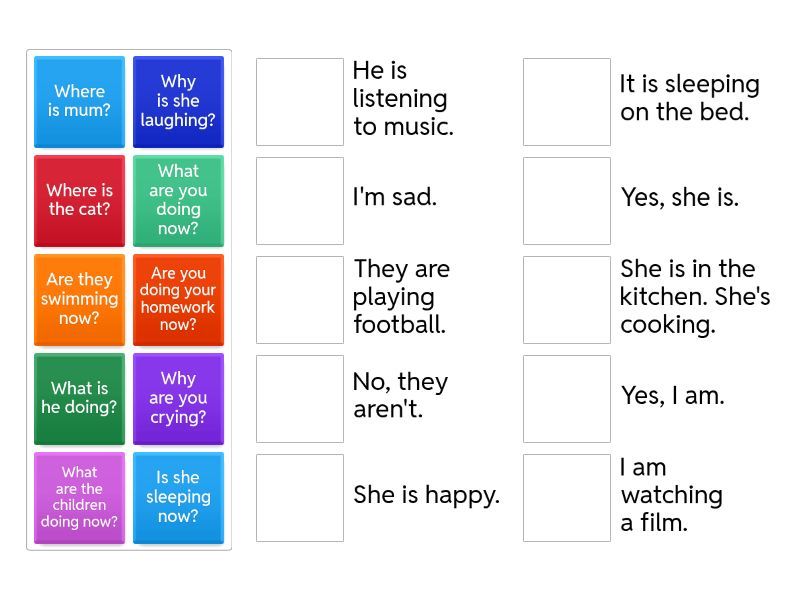Image resolution: width=800 pixels, height=600 pixels.
Task: Click the answer slot next to 'I'm sad.'
Action: tap(300, 200)
